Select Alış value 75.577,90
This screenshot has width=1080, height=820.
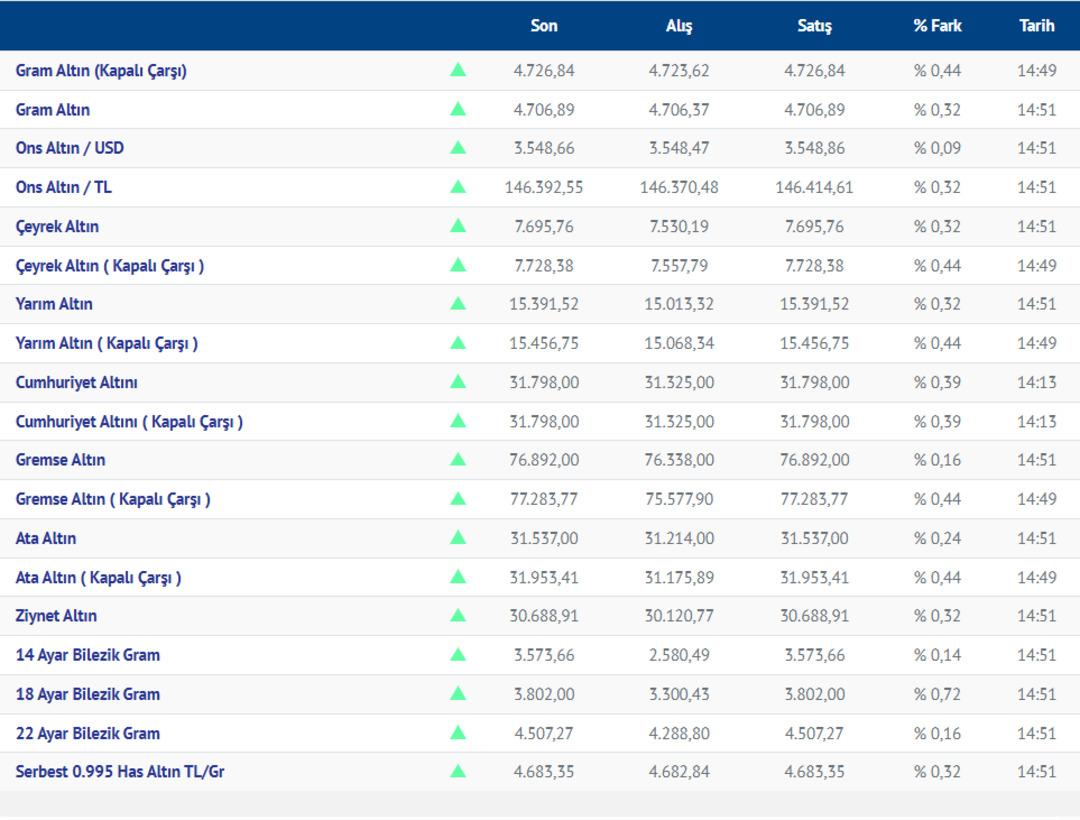coord(679,499)
